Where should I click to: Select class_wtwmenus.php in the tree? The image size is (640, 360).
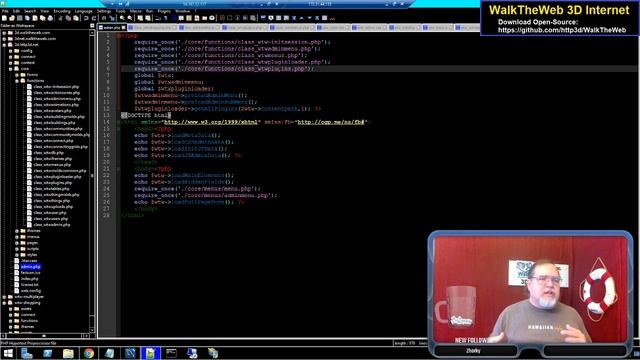coord(52,164)
